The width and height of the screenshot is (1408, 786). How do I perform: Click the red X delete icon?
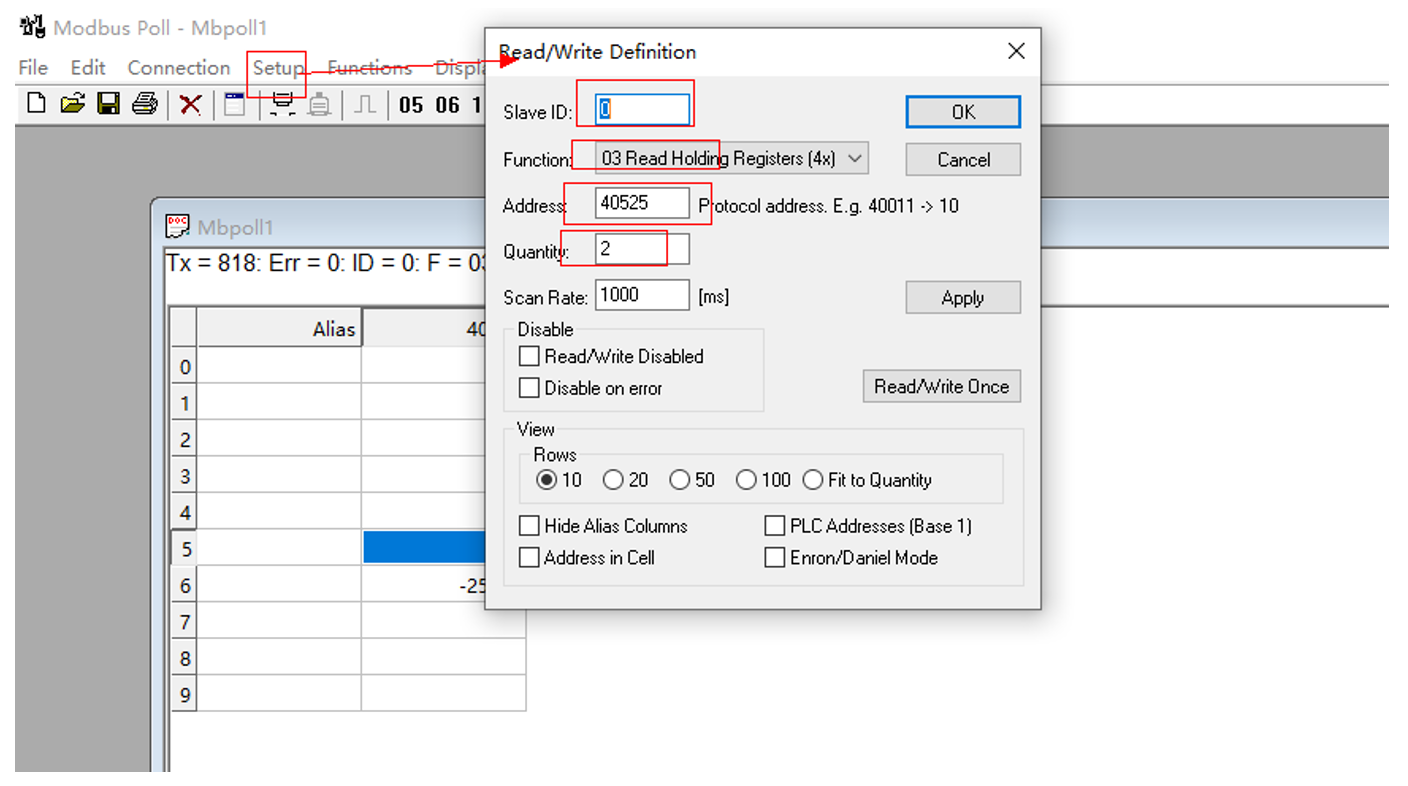[x=190, y=104]
